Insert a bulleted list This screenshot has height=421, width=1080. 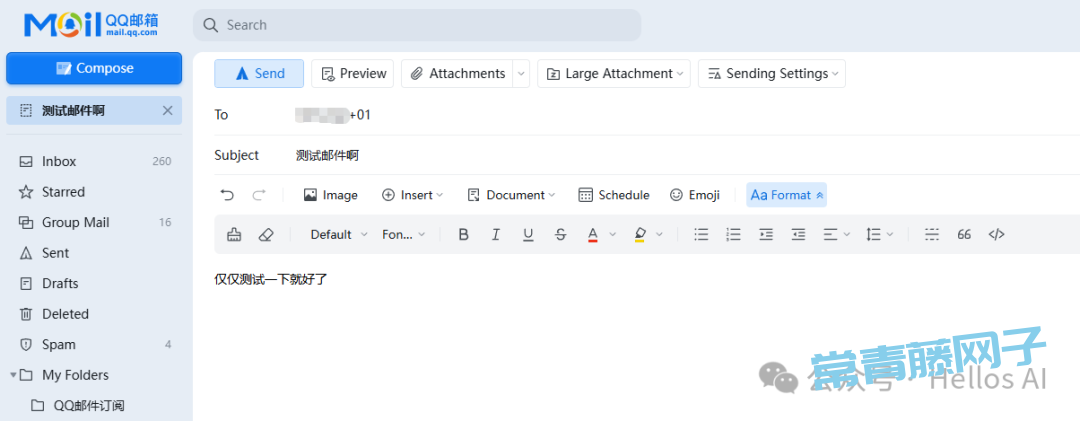(x=701, y=235)
